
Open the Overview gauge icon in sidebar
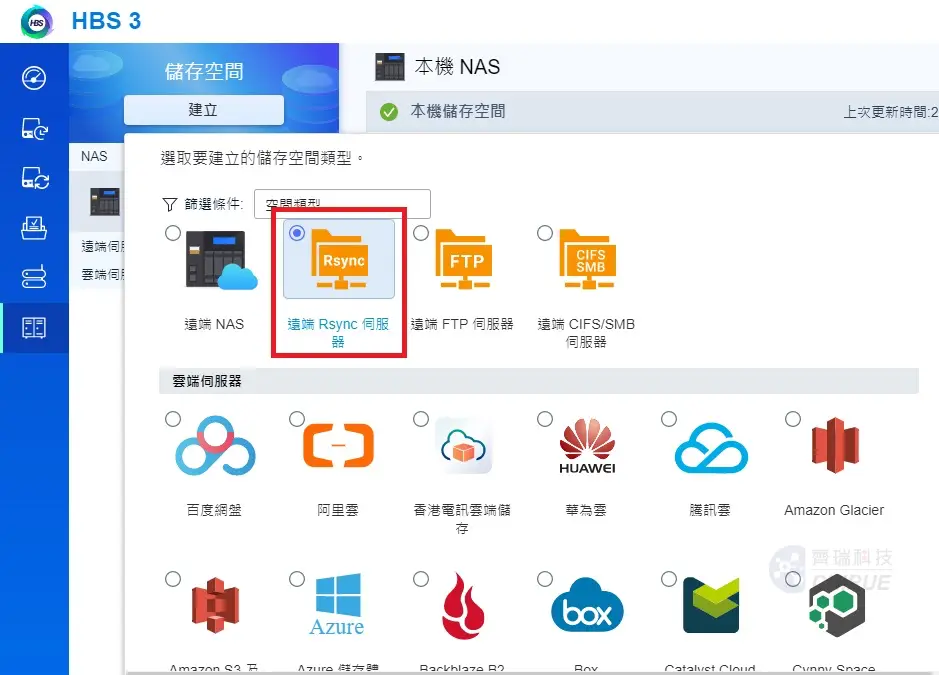coord(34,78)
